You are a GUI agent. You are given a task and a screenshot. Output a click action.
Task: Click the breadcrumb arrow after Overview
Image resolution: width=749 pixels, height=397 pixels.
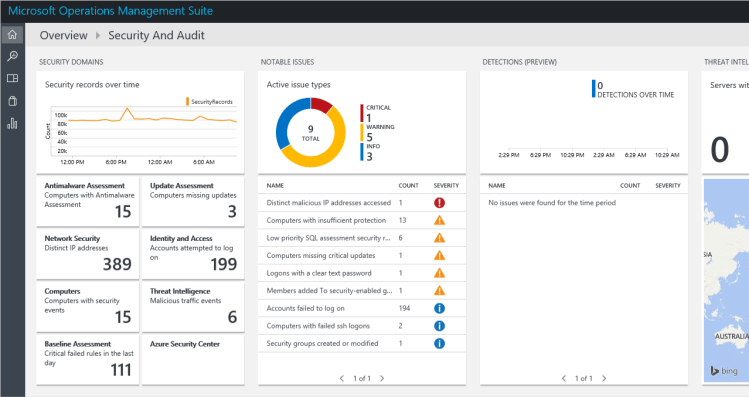pyautogui.click(x=98, y=35)
